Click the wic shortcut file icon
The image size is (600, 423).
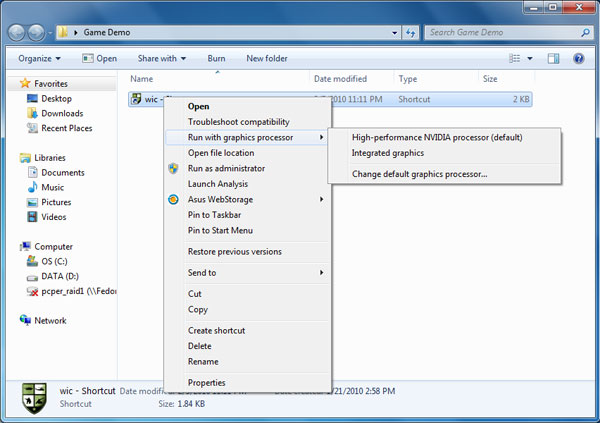coord(136,99)
